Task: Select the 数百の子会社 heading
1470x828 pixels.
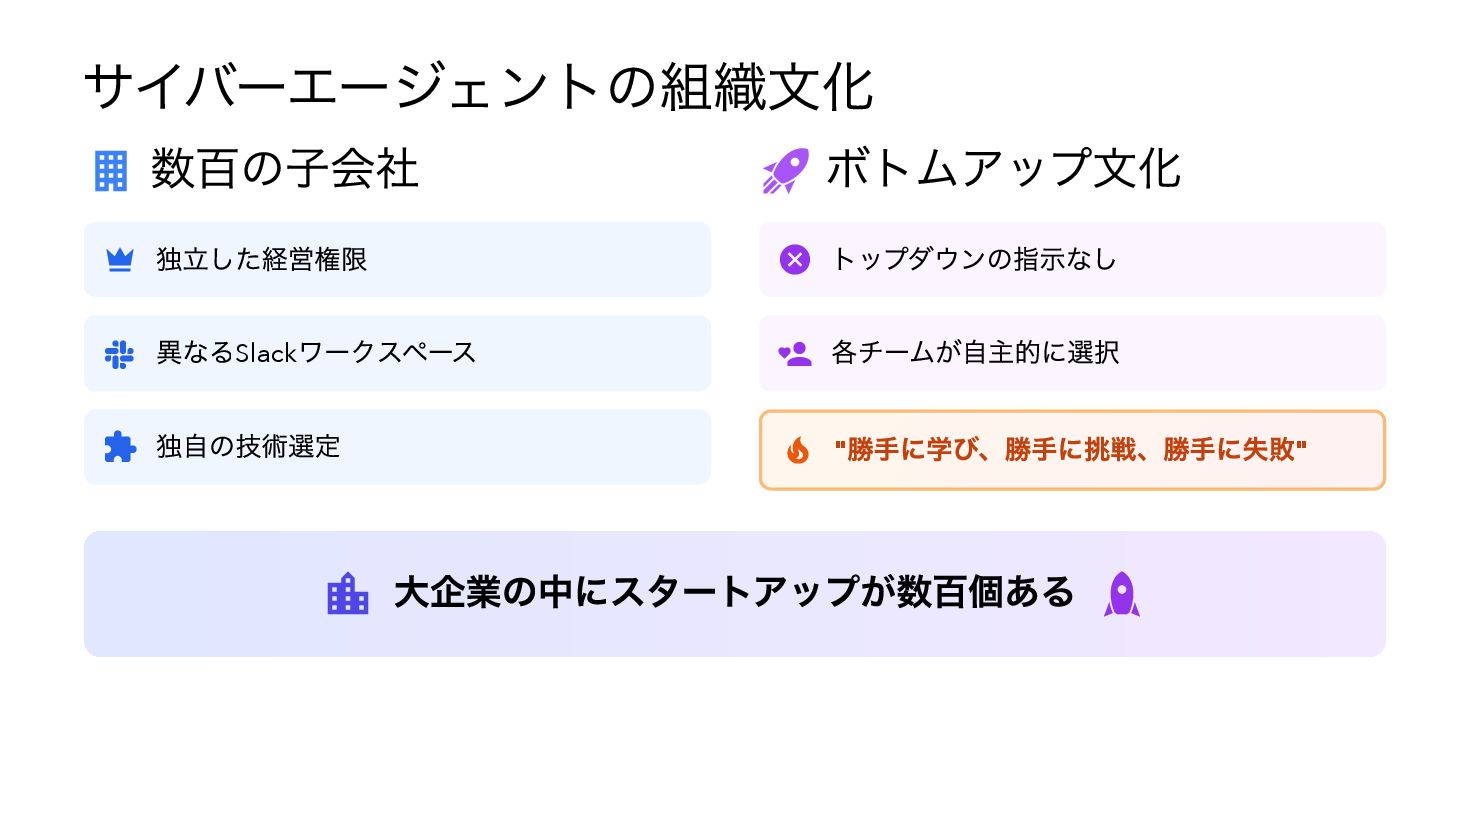Action: [x=285, y=169]
